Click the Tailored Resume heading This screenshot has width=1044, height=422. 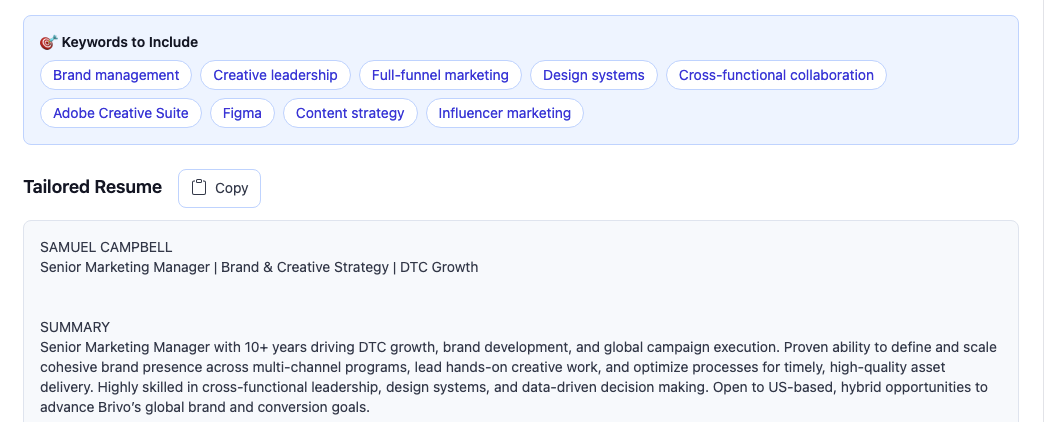point(93,187)
